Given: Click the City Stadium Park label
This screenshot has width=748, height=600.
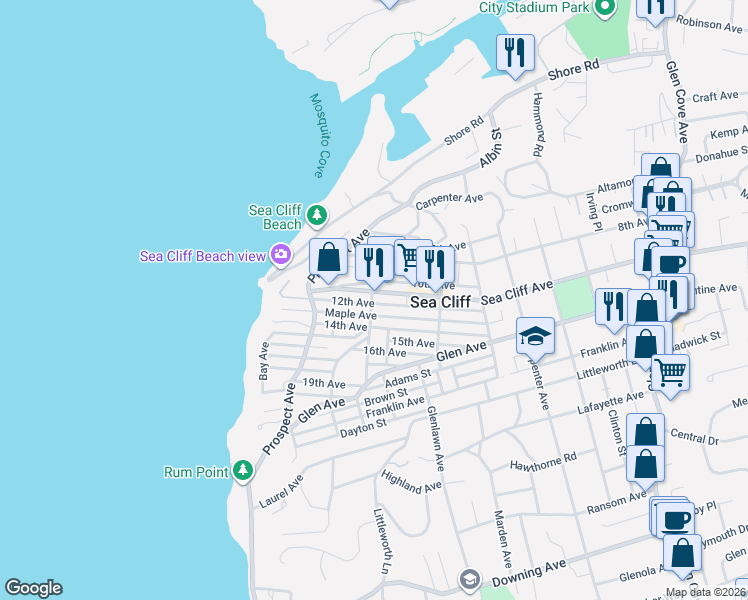Looking at the screenshot, I should click(x=534, y=8).
